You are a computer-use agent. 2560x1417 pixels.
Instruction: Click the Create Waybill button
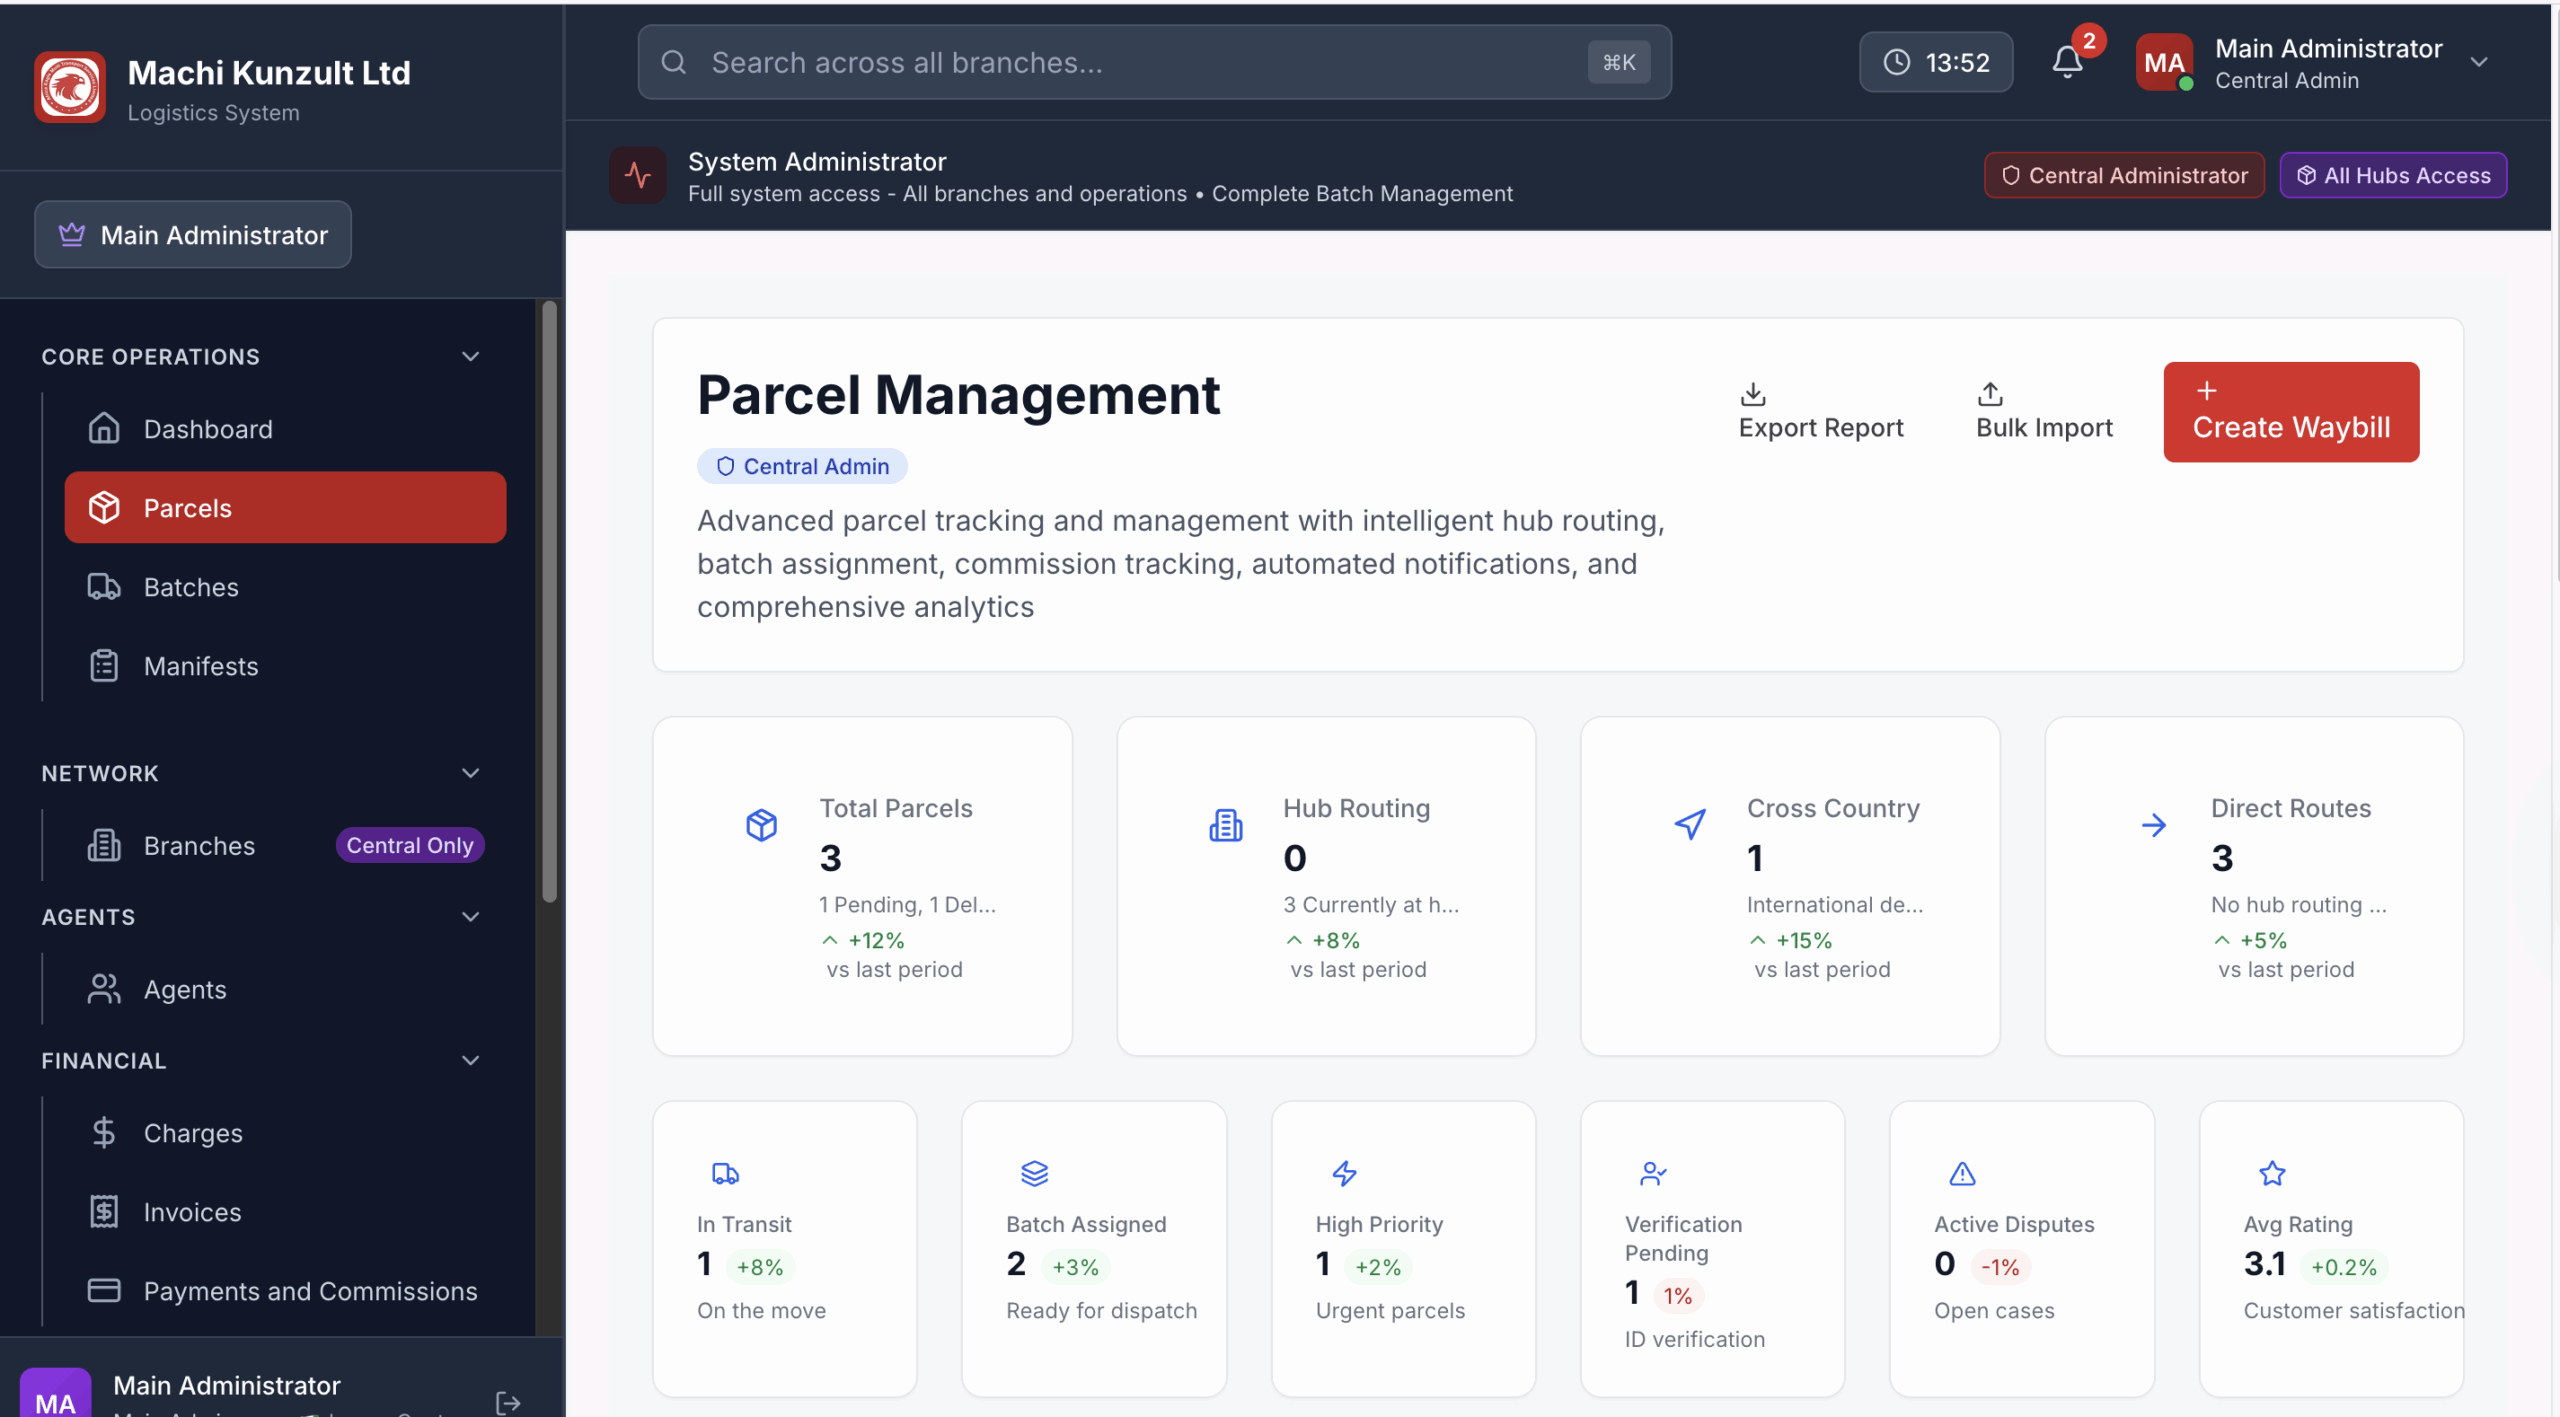click(2290, 412)
